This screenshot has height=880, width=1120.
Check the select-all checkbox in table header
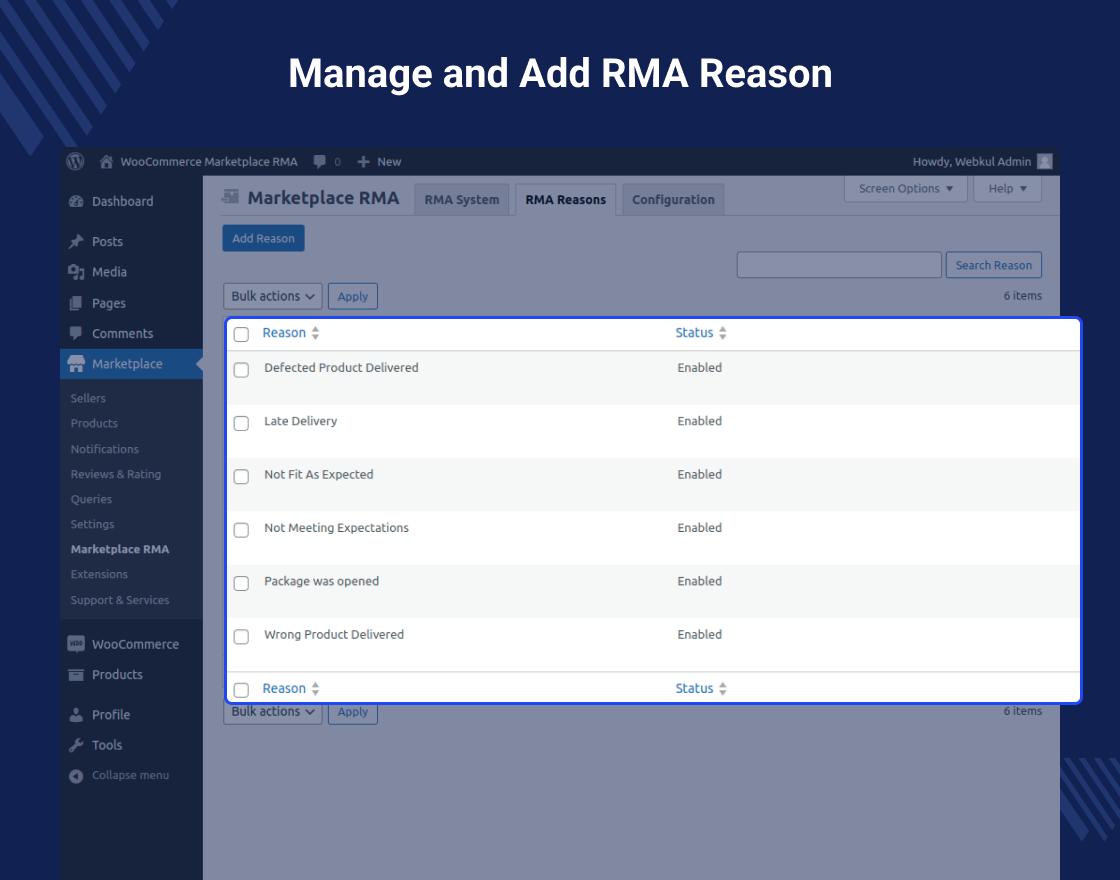(x=240, y=334)
